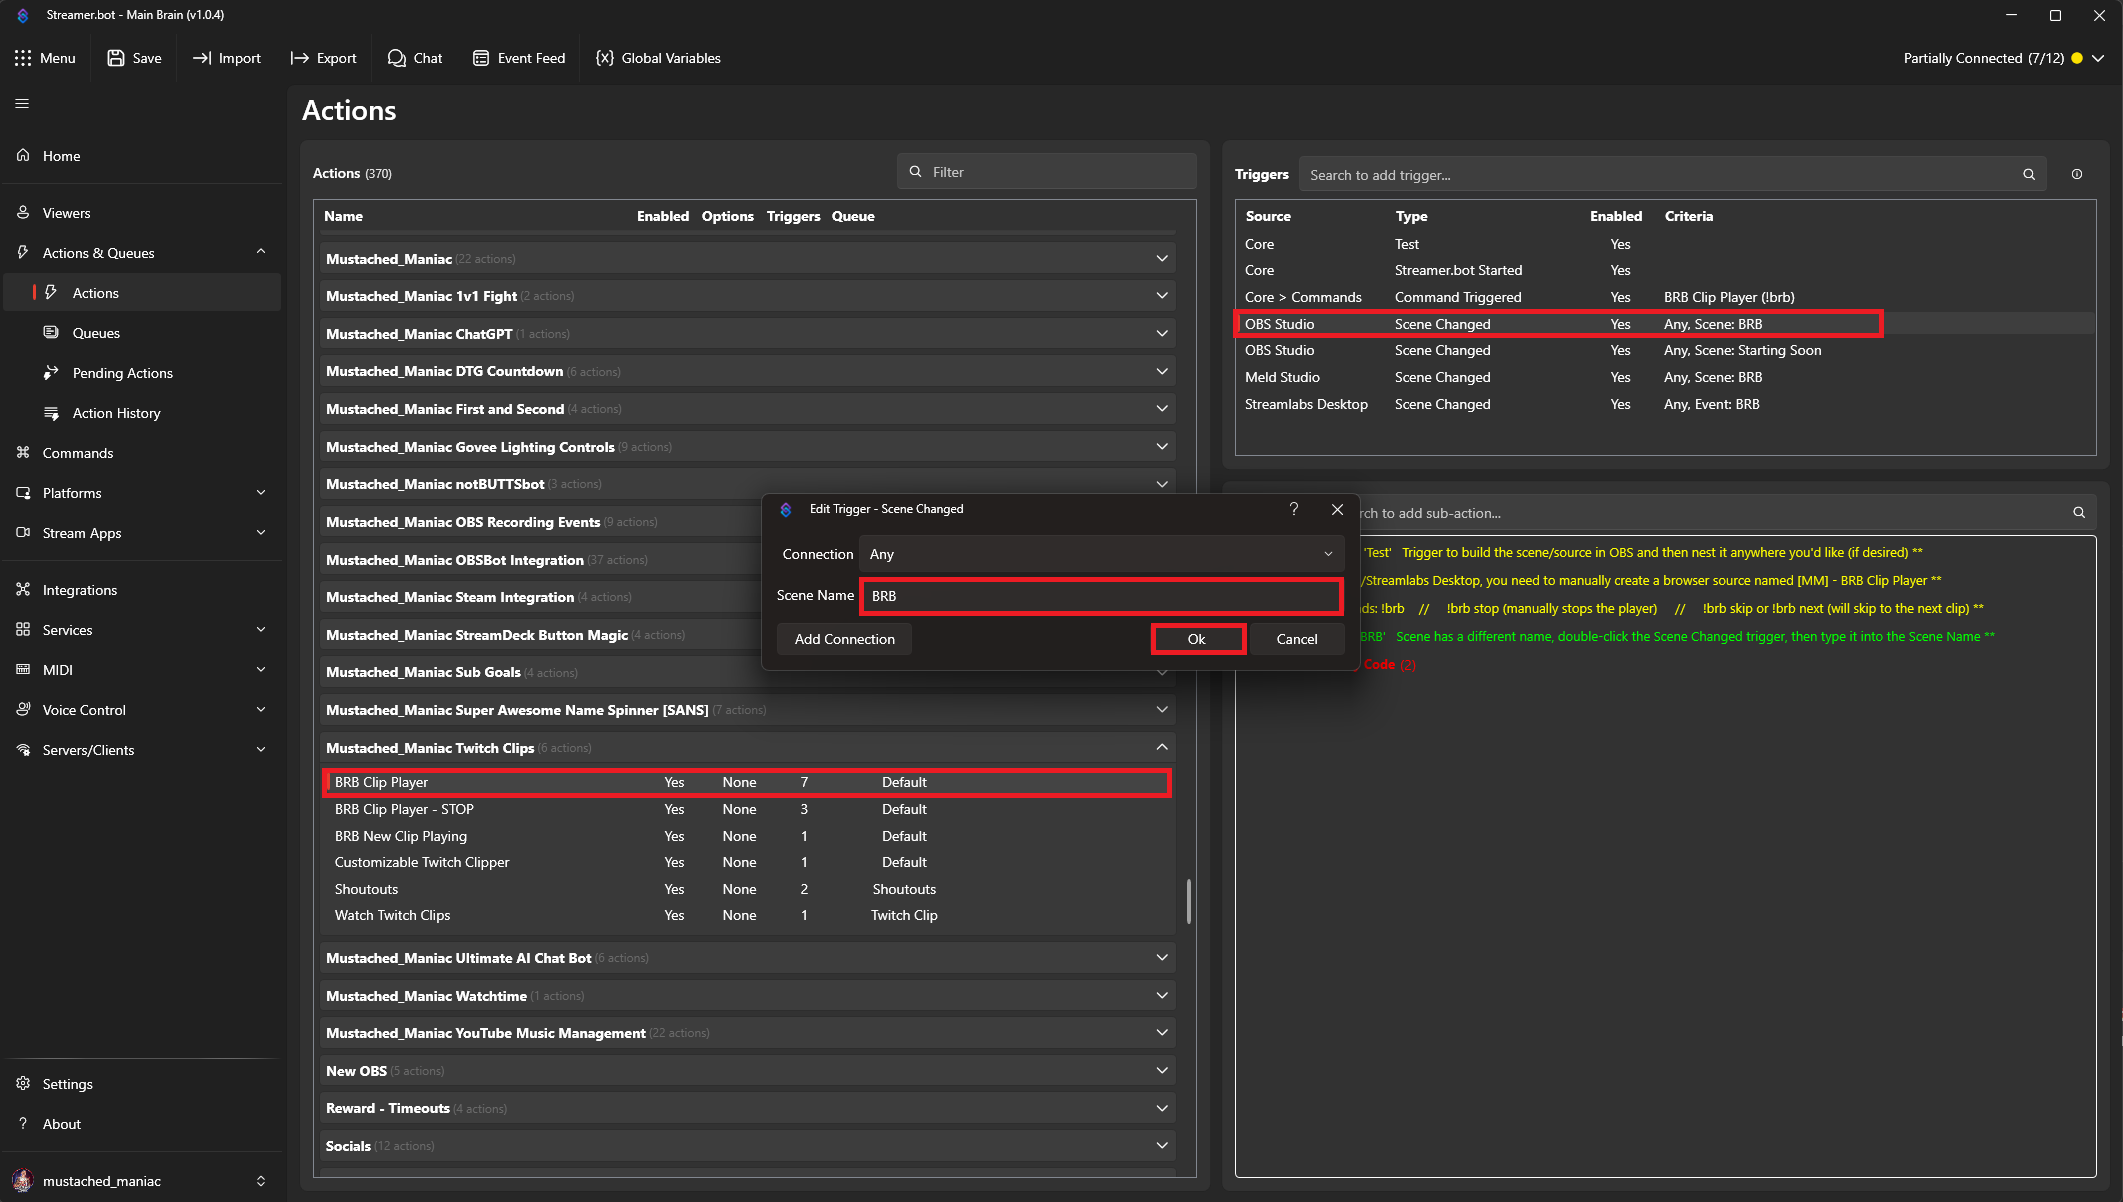Go to Queues in the sidebar
This screenshot has width=2123, height=1202.
click(x=96, y=333)
